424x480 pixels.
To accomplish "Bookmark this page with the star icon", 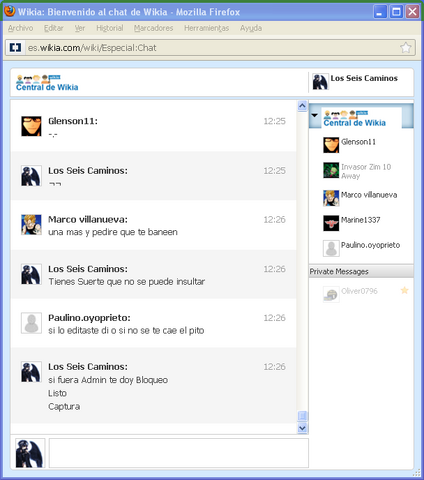I will (406, 48).
